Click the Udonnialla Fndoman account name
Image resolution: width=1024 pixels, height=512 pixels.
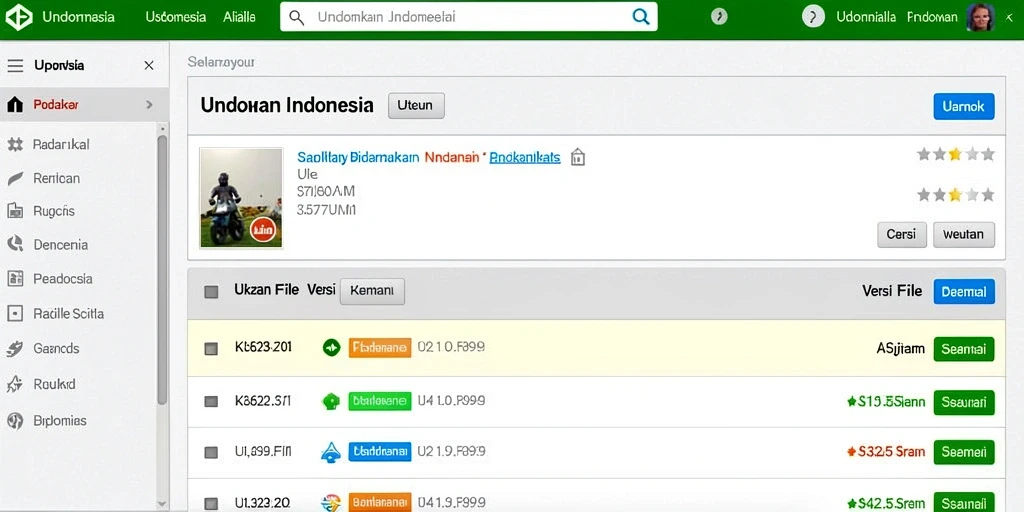pos(897,17)
